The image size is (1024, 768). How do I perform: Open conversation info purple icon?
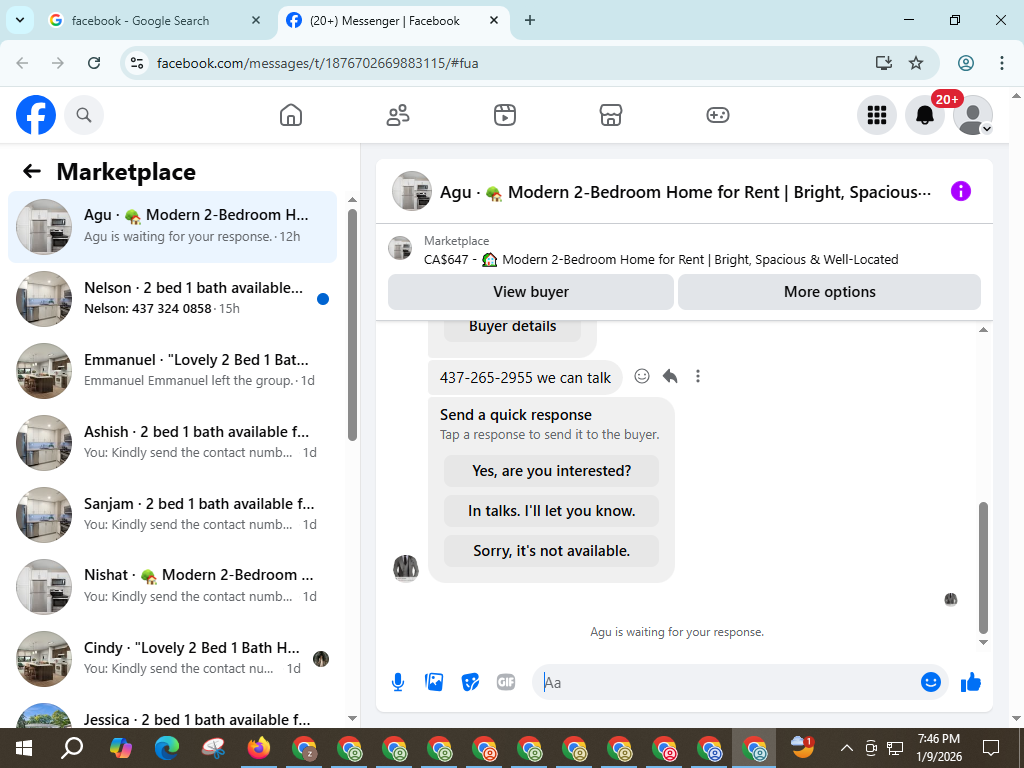[961, 191]
